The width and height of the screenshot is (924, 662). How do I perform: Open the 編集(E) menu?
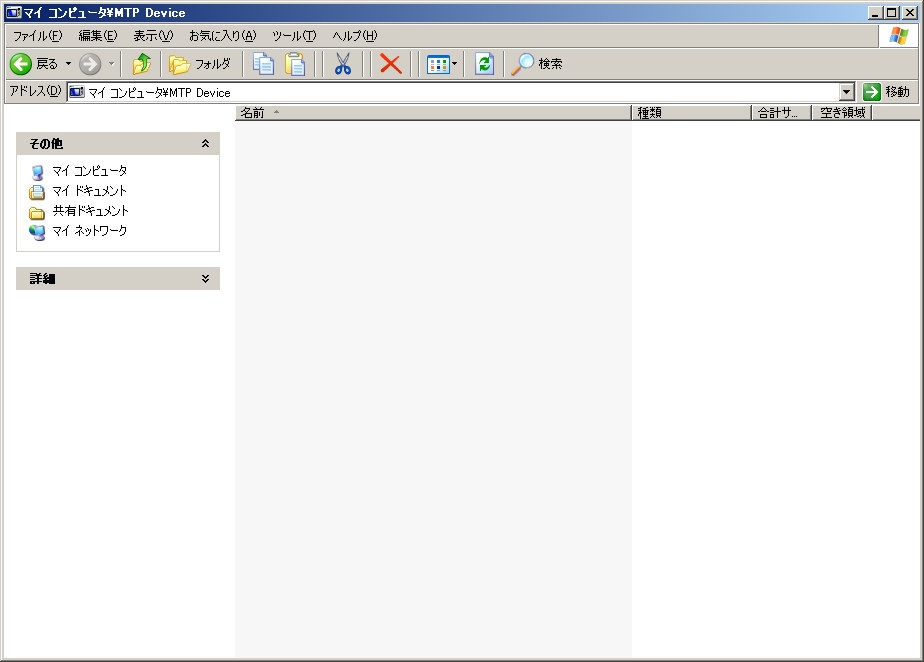(x=98, y=36)
